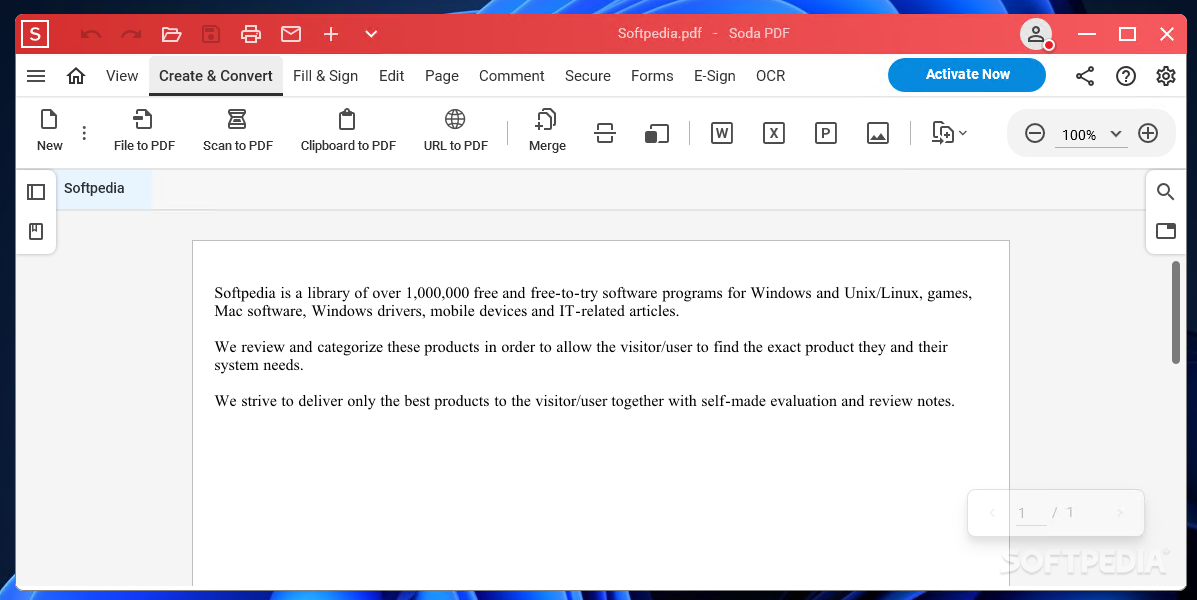This screenshot has height=600, width=1197.
Task: Convert PDF to PowerPoint with P icon
Action: [825, 134]
